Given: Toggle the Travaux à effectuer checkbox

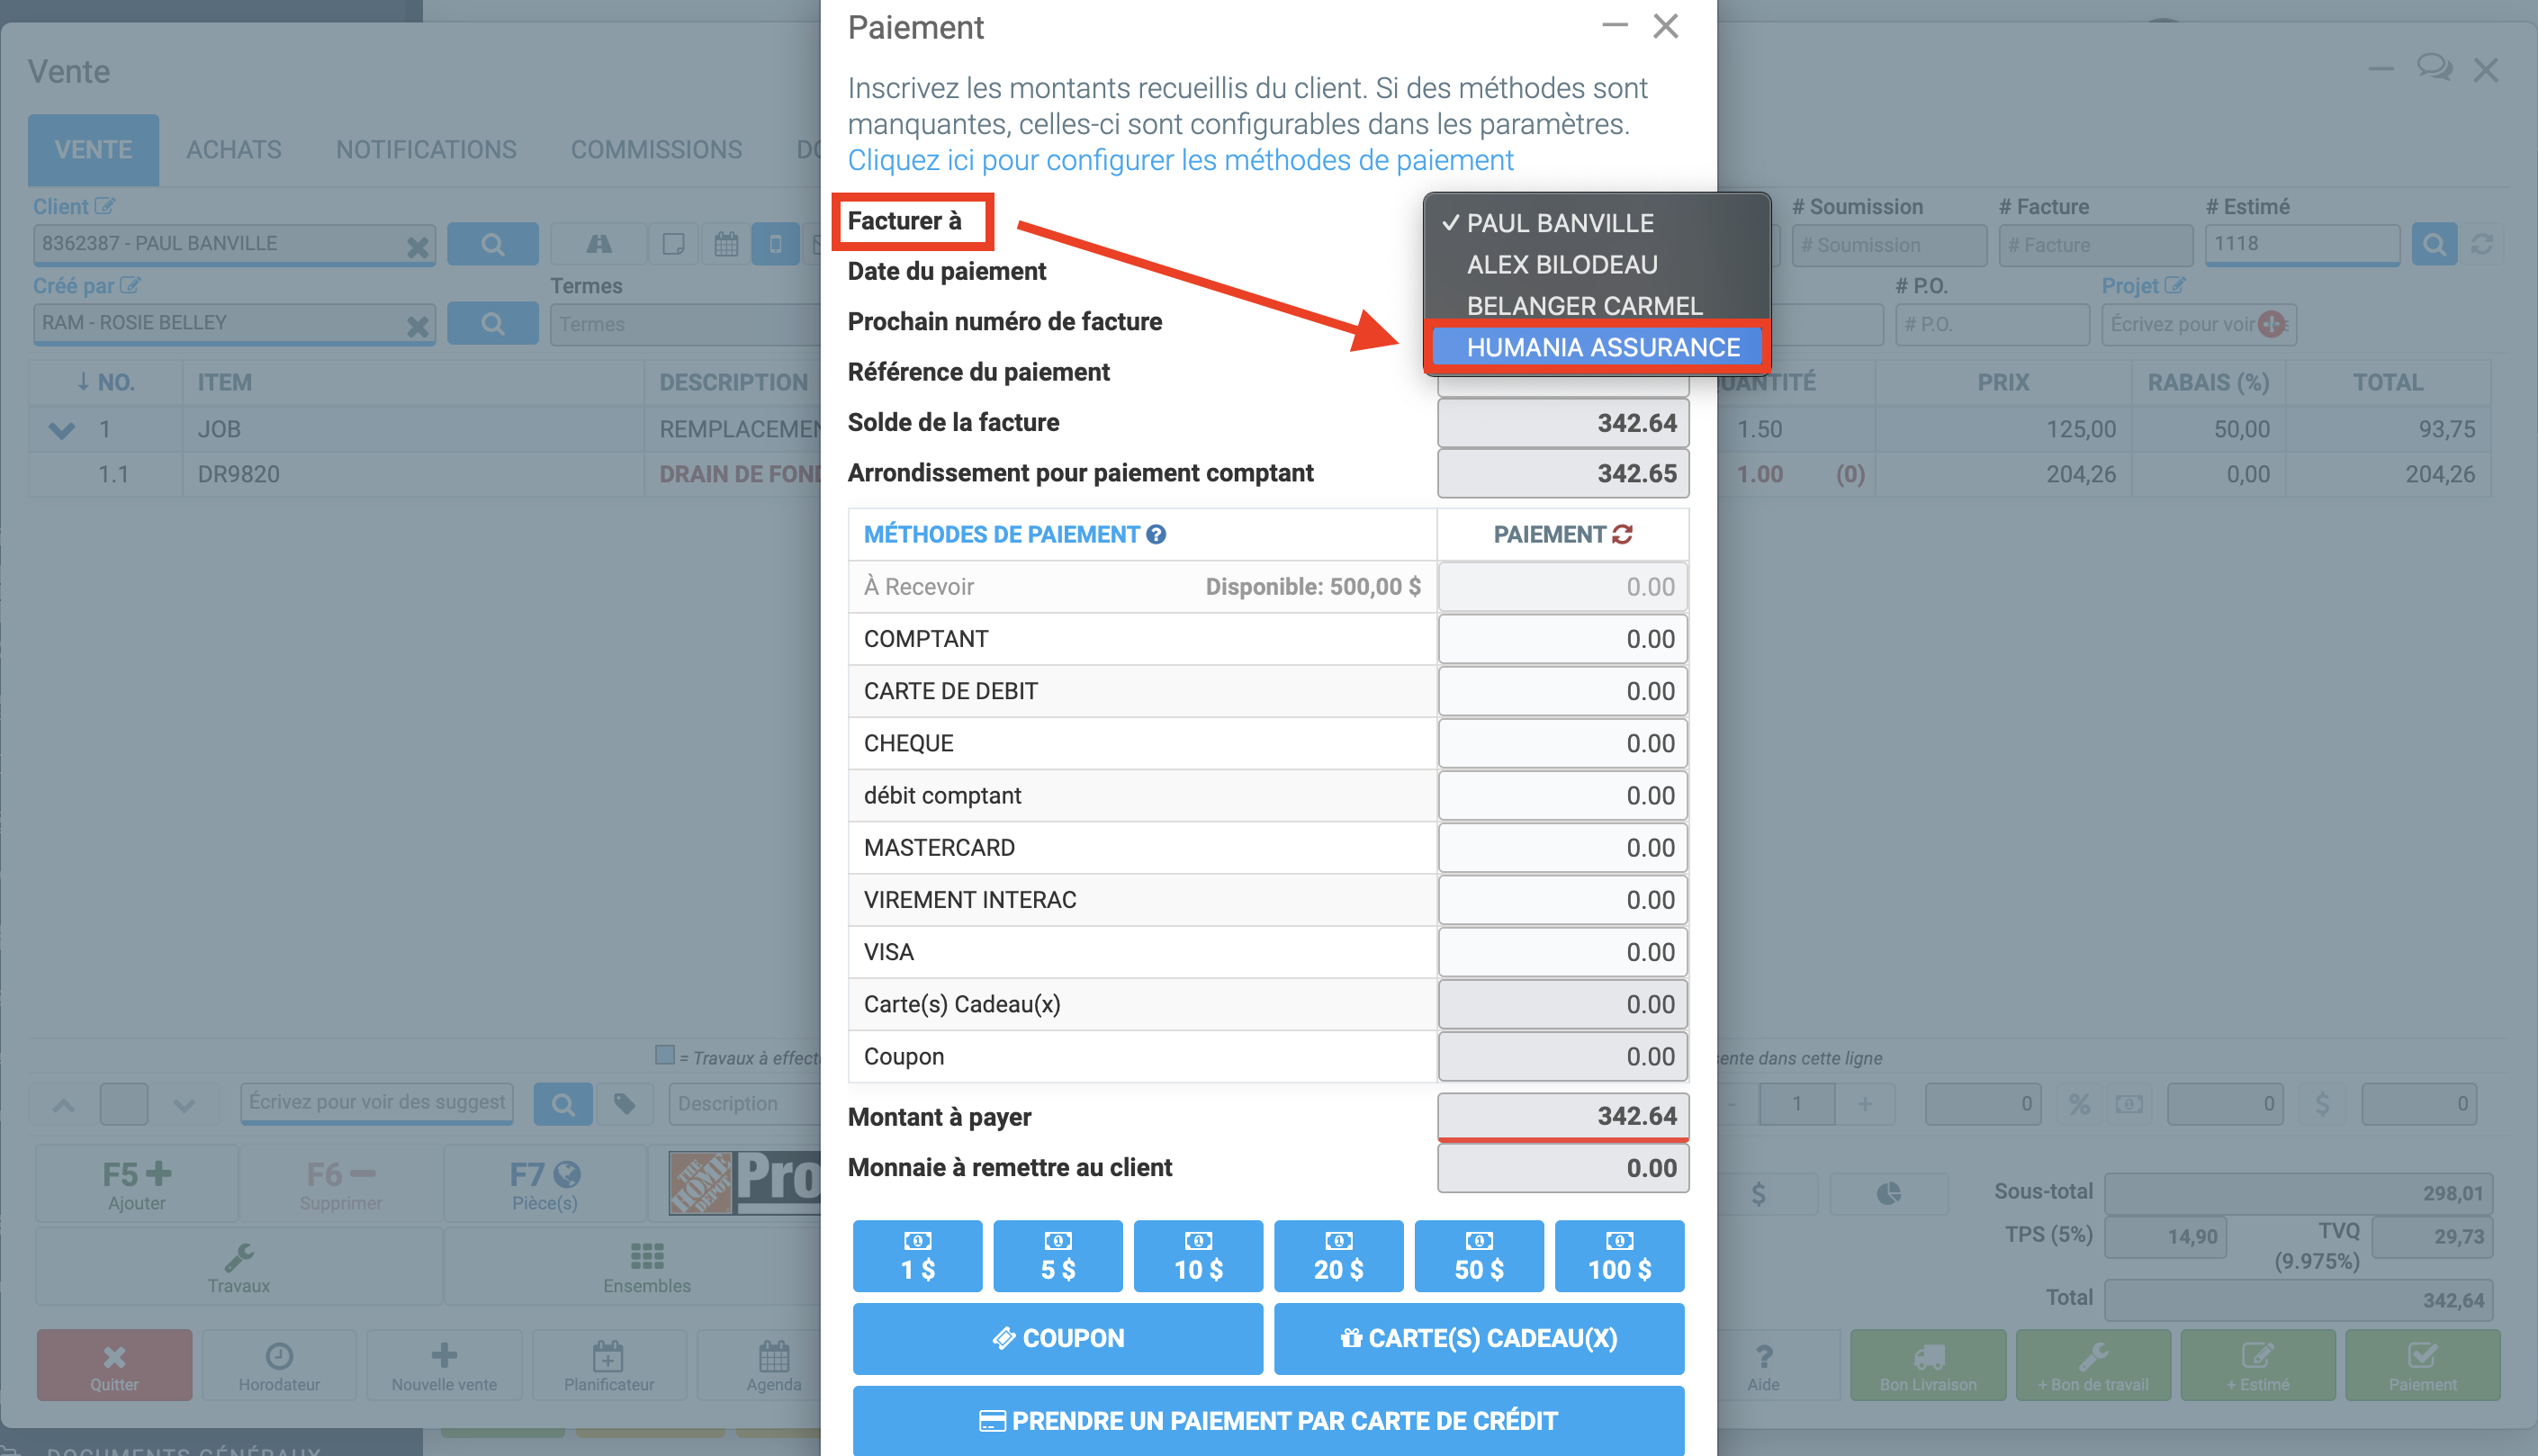Looking at the screenshot, I should click(664, 1055).
